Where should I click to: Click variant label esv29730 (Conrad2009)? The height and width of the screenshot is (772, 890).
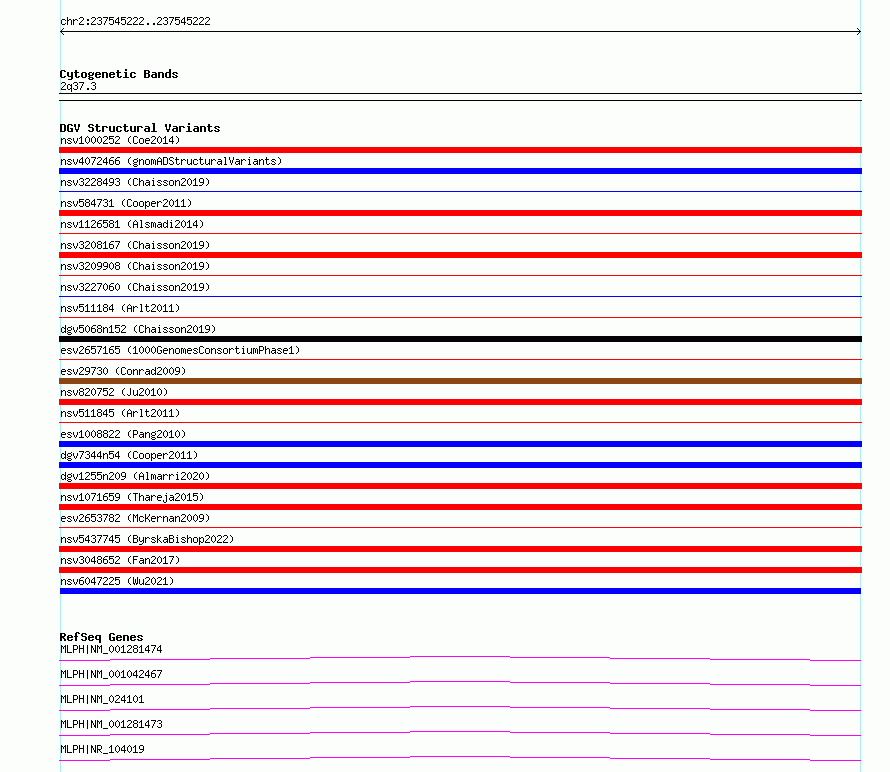tap(123, 371)
